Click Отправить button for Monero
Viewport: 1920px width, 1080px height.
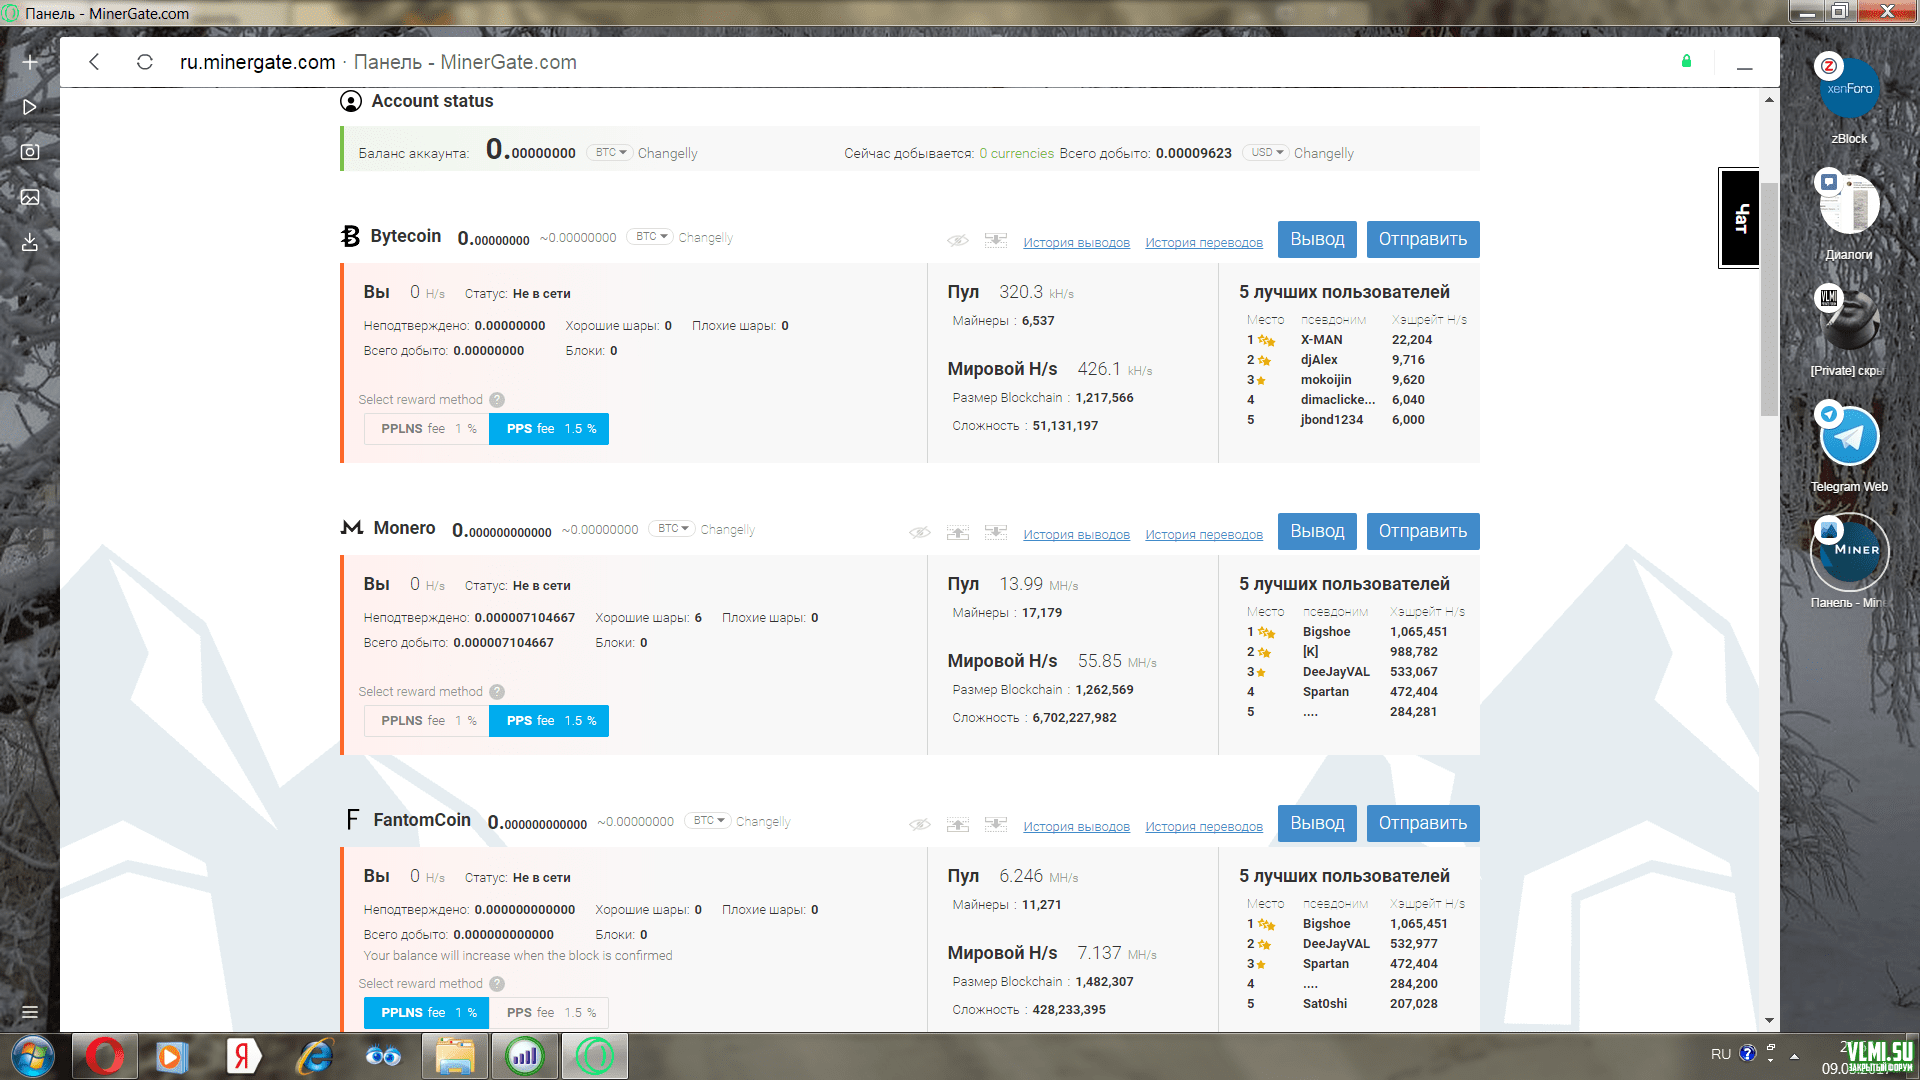point(1423,531)
